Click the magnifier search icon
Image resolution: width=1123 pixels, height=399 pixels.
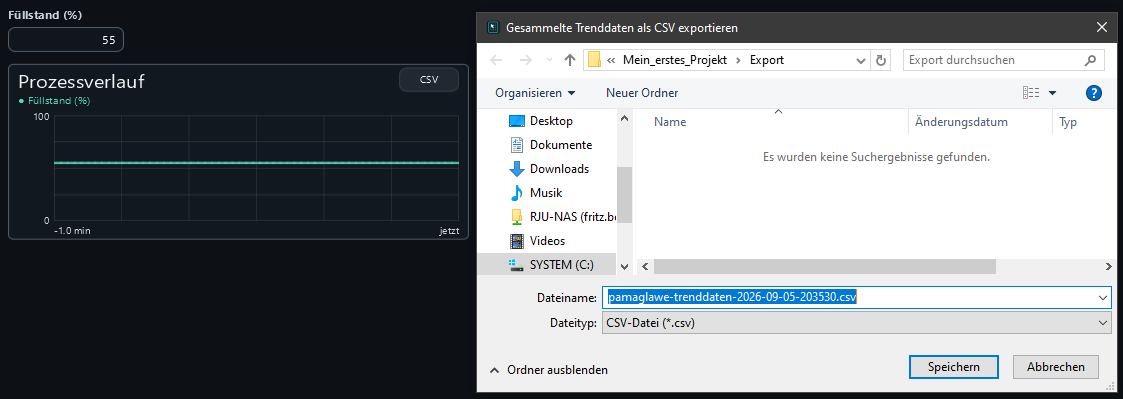coord(1091,60)
